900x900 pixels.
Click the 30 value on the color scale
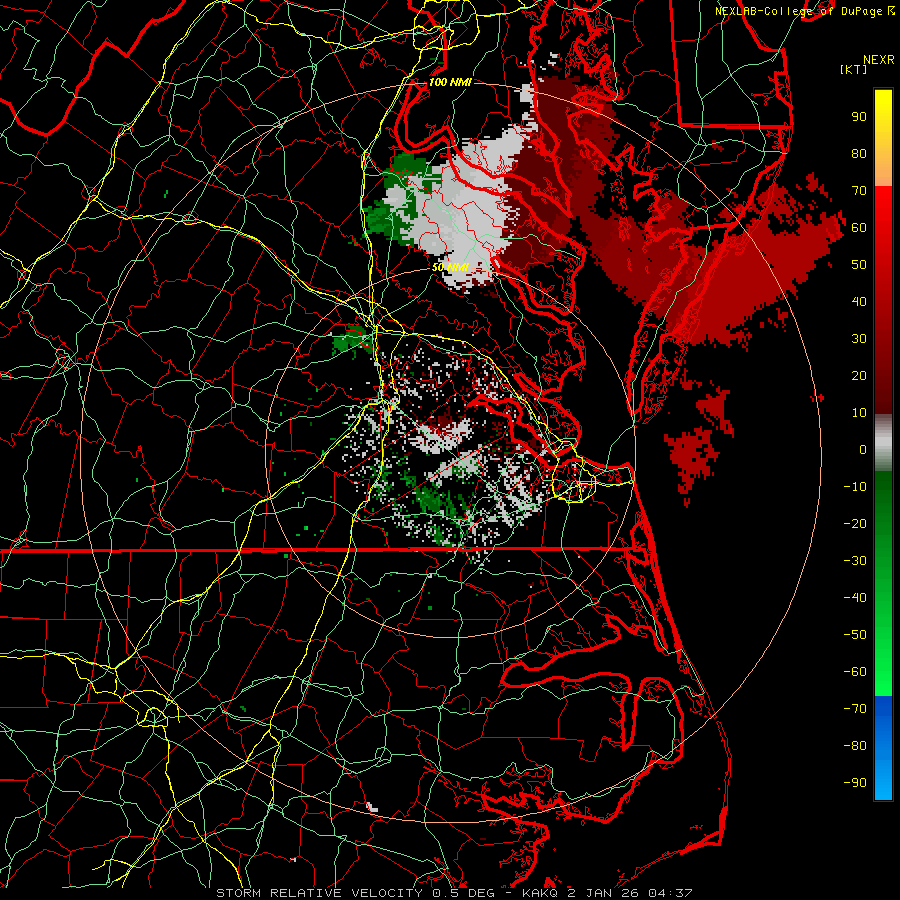pos(859,339)
